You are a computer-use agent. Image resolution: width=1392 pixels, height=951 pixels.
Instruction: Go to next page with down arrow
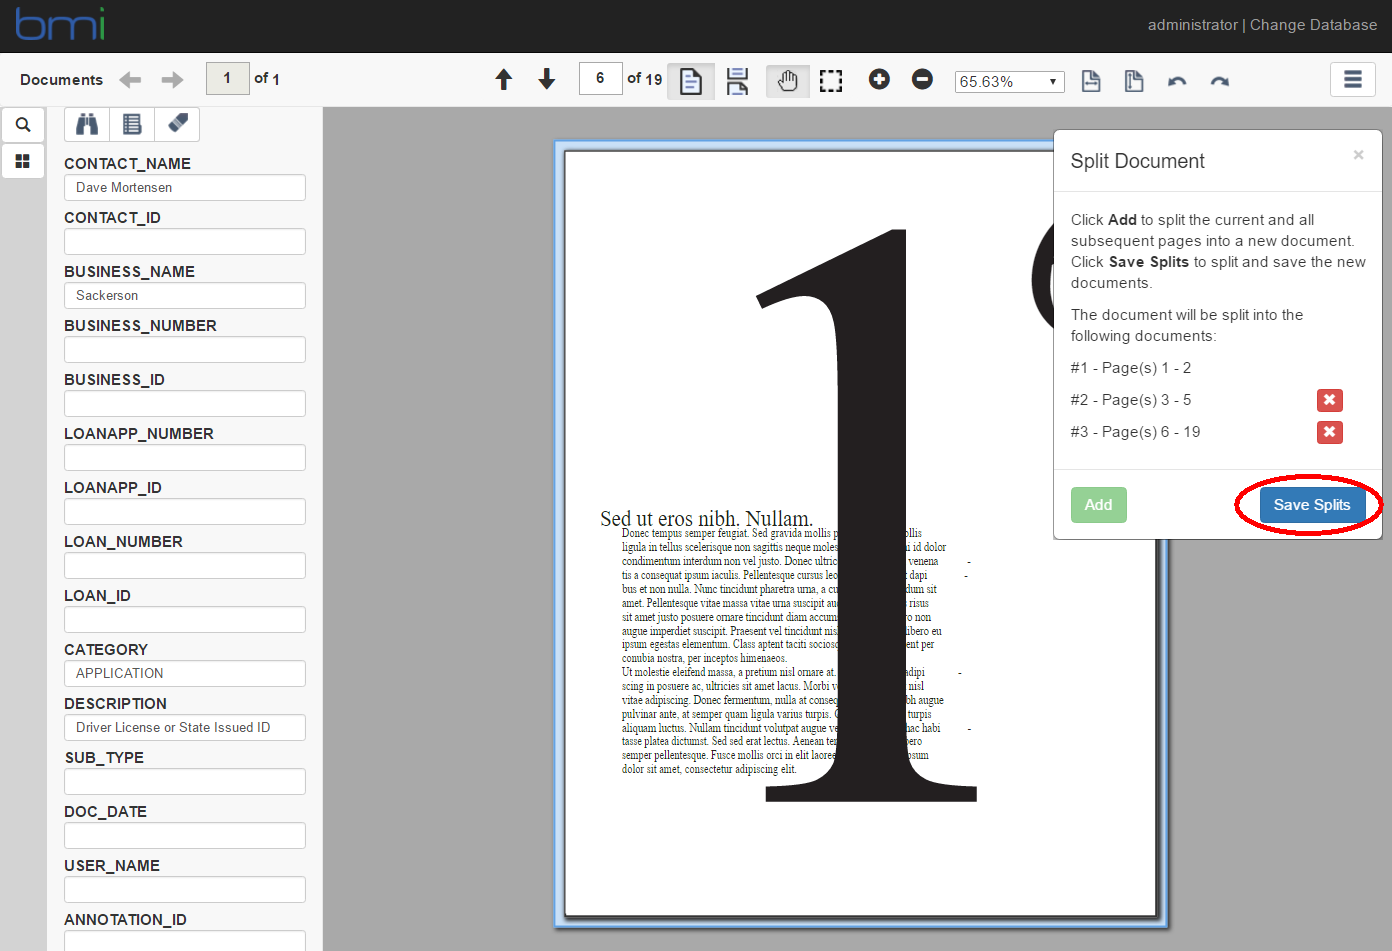[x=547, y=80]
